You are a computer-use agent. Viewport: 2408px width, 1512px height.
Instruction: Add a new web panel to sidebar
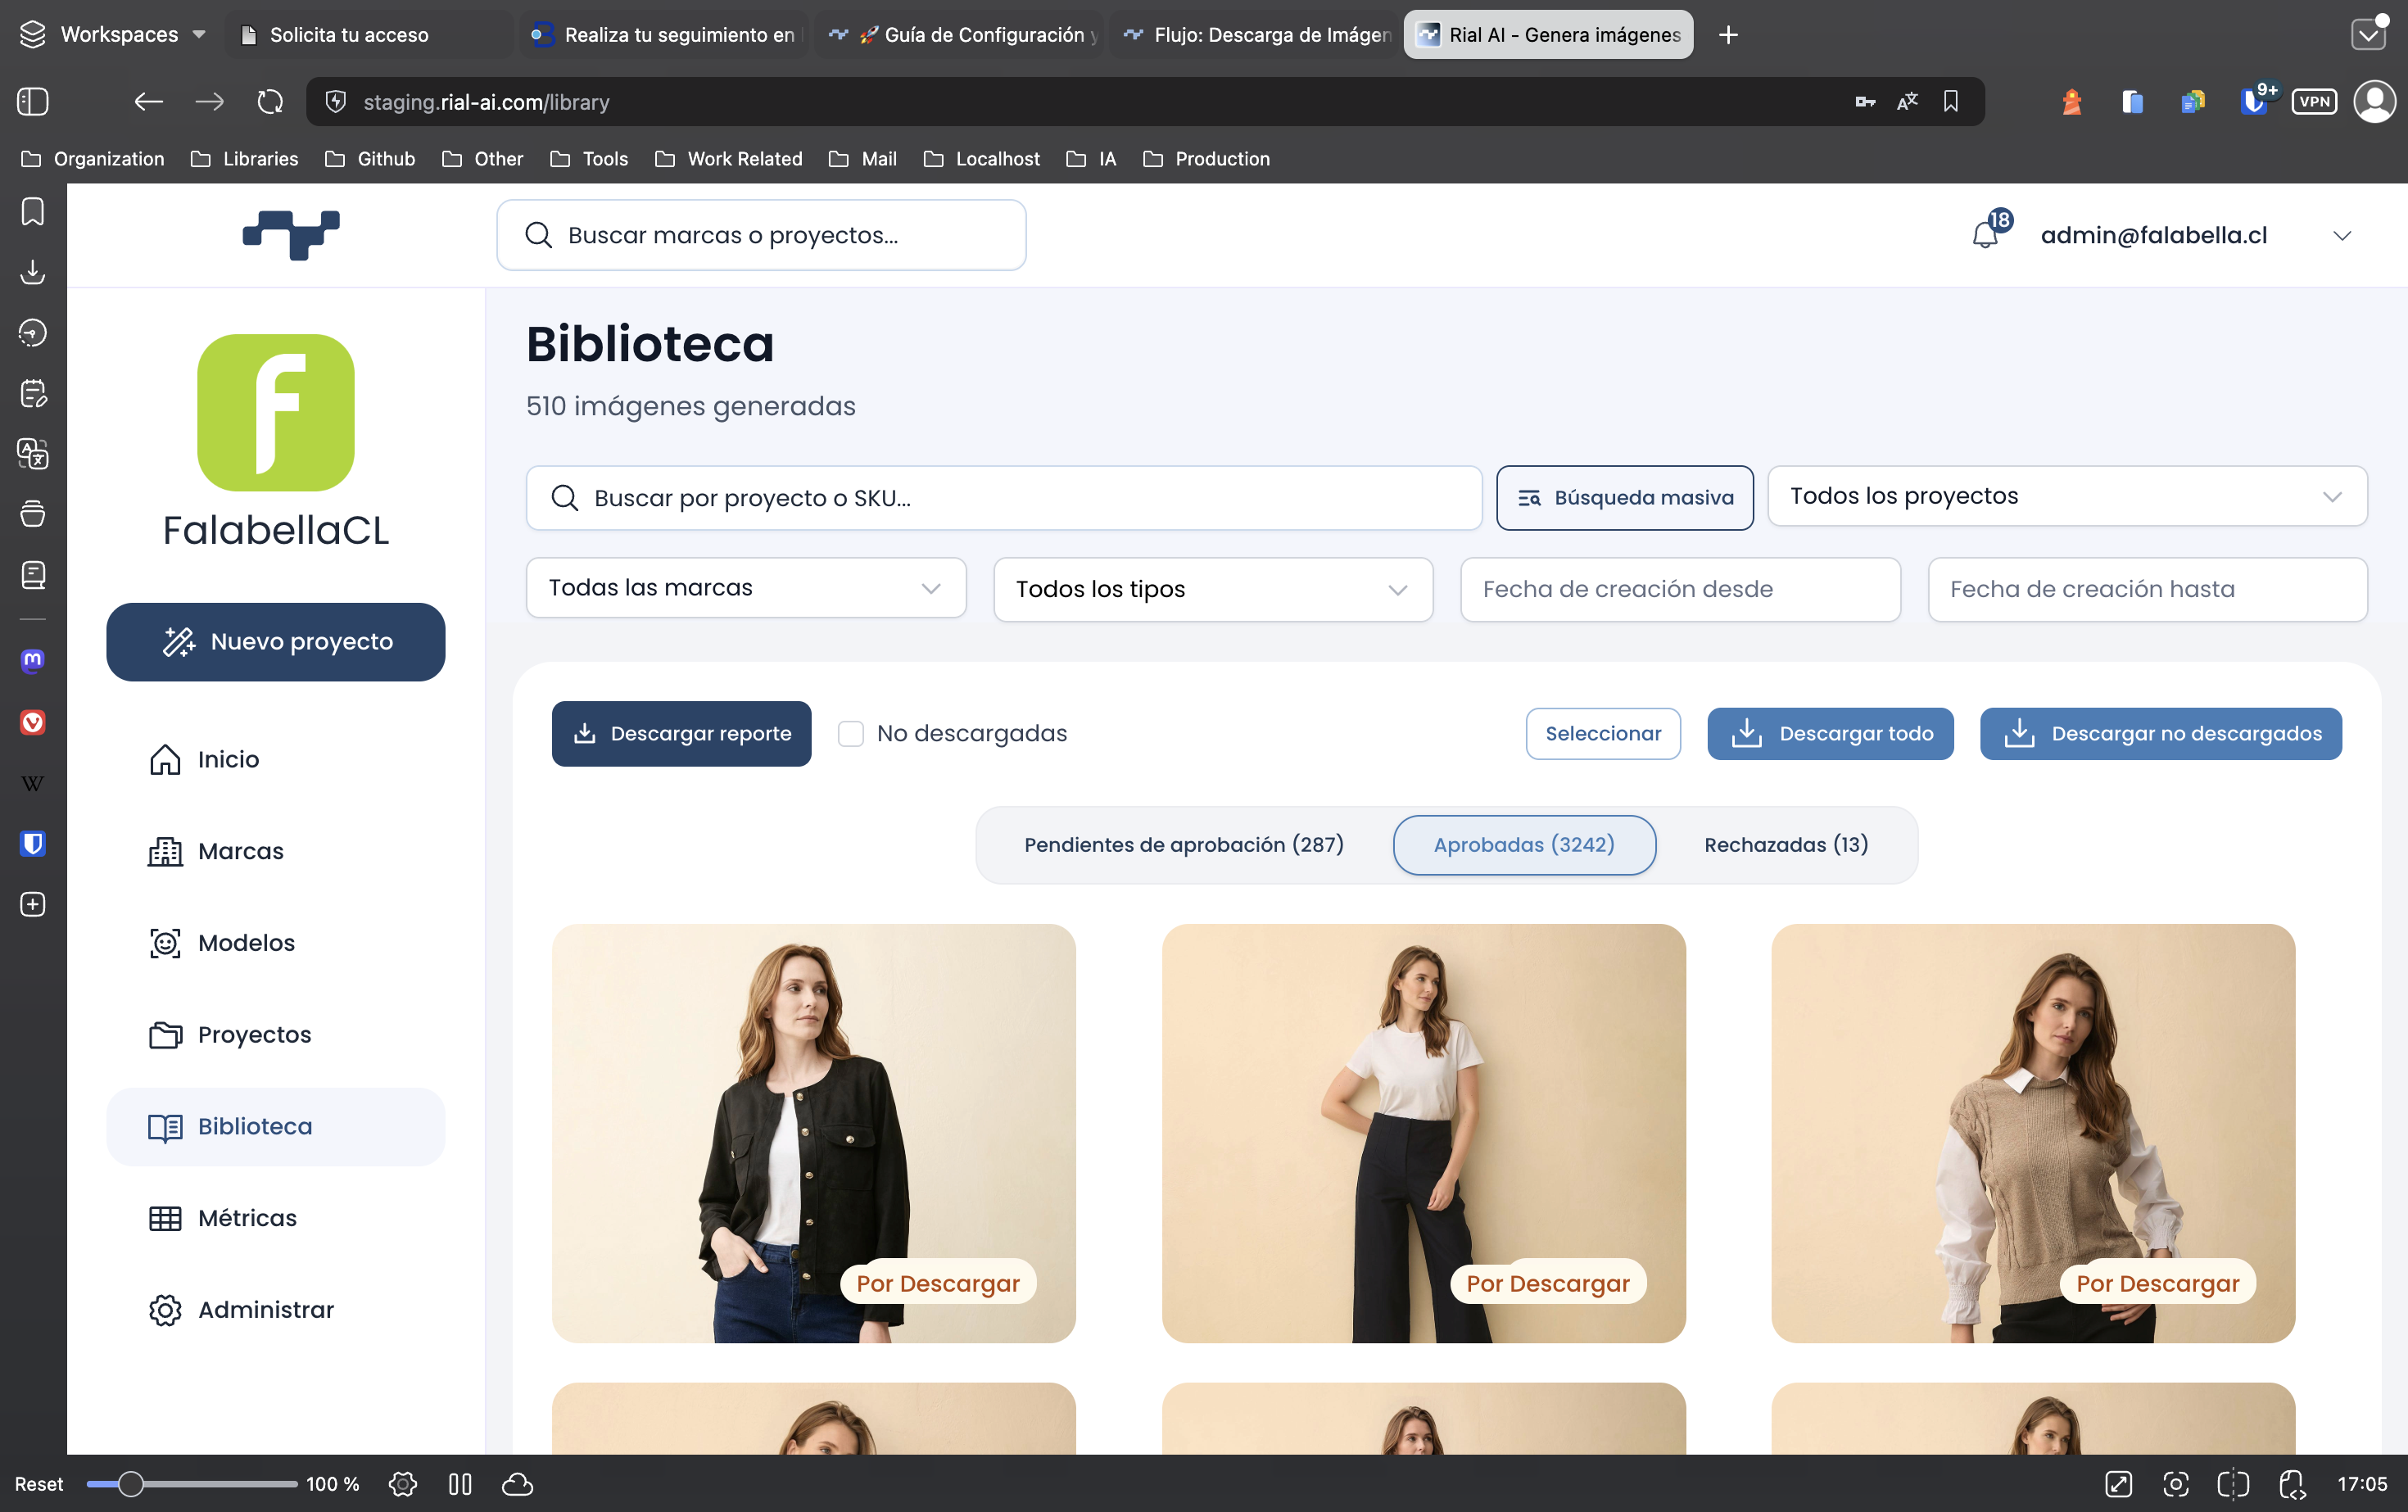coord(33,904)
